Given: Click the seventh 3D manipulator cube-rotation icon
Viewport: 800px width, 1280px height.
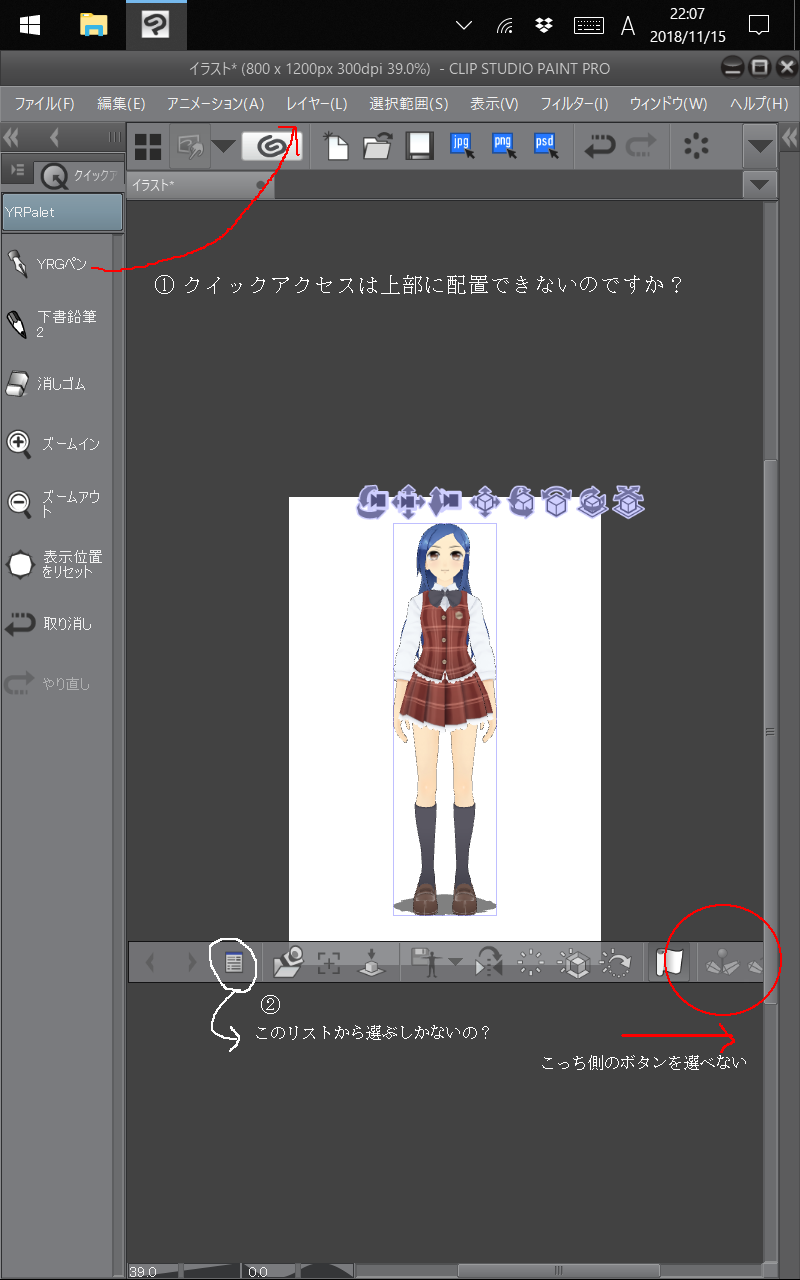Looking at the screenshot, I should tap(592, 501).
